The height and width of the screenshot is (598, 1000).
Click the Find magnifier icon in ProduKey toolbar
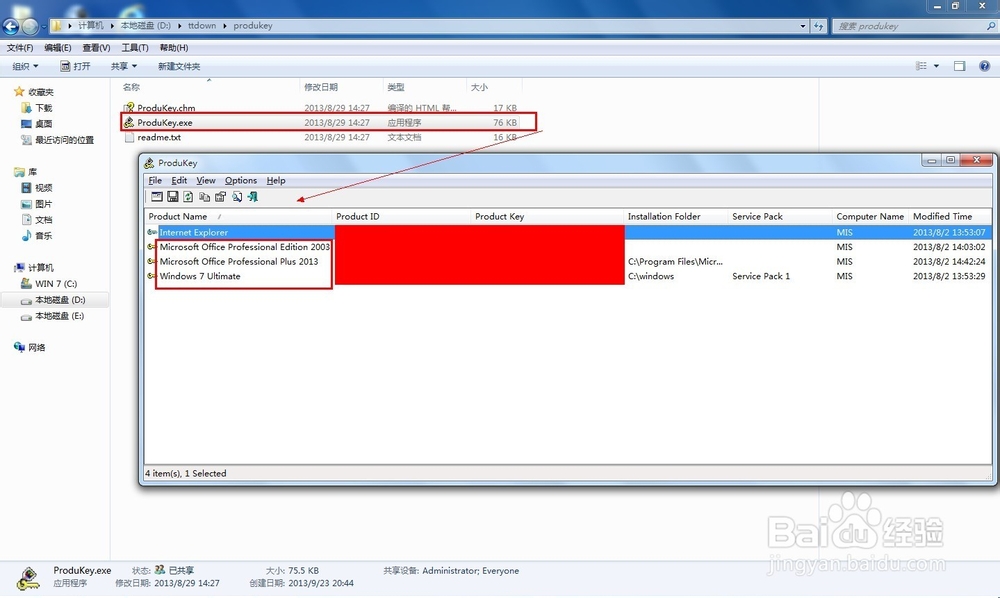237,197
